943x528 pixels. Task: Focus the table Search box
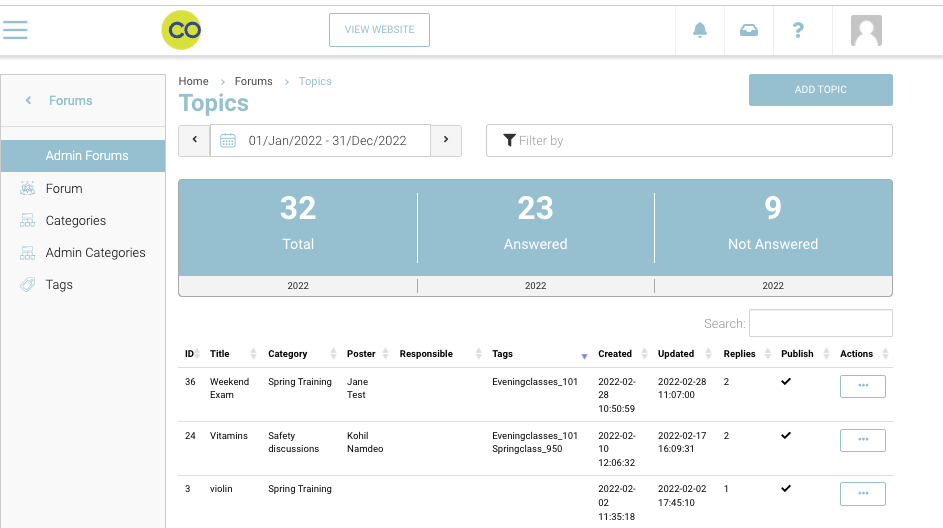[x=820, y=323]
